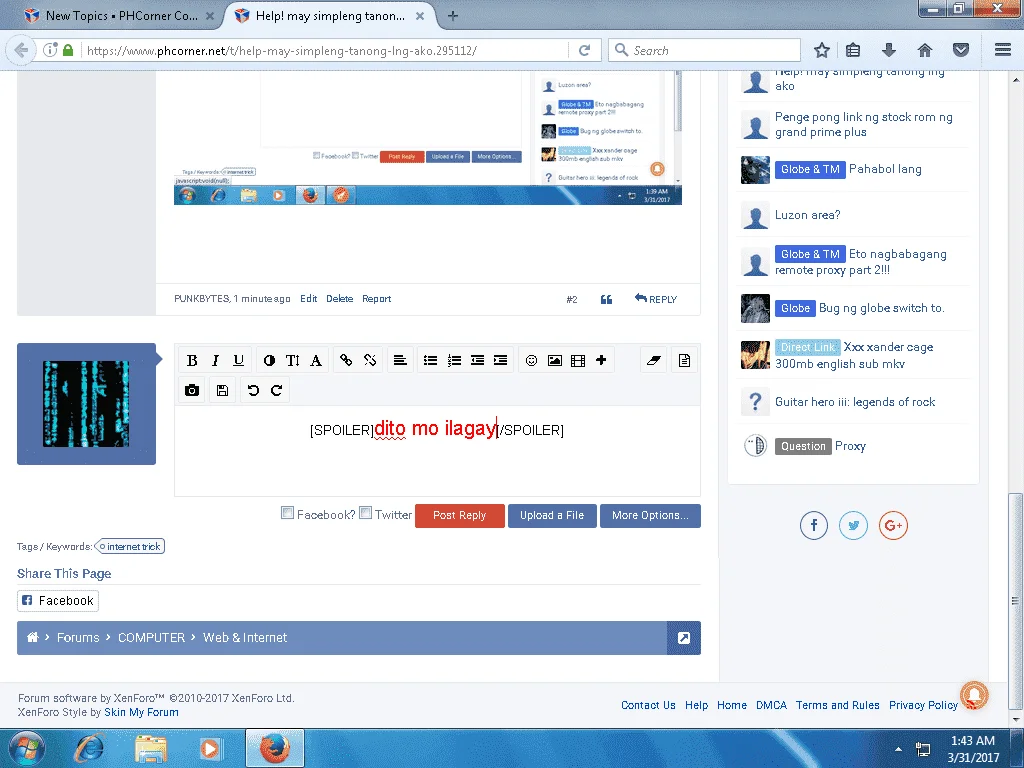Viewport: 1024px width, 768px height.
Task: Click round Twitter social icon
Action: (853, 526)
